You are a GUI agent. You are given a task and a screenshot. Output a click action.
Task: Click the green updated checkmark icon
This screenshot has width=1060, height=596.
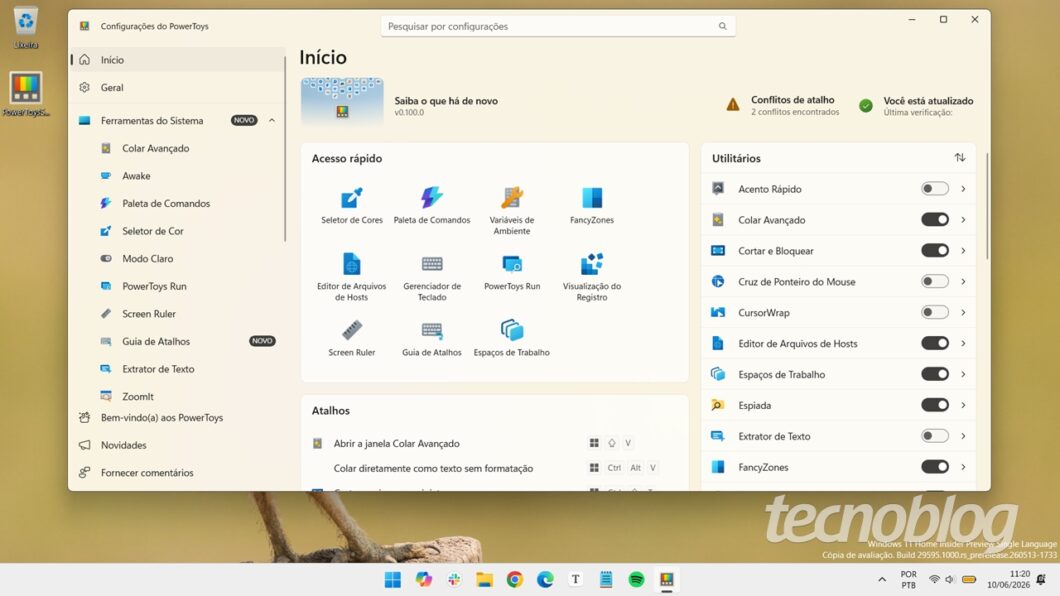point(865,105)
